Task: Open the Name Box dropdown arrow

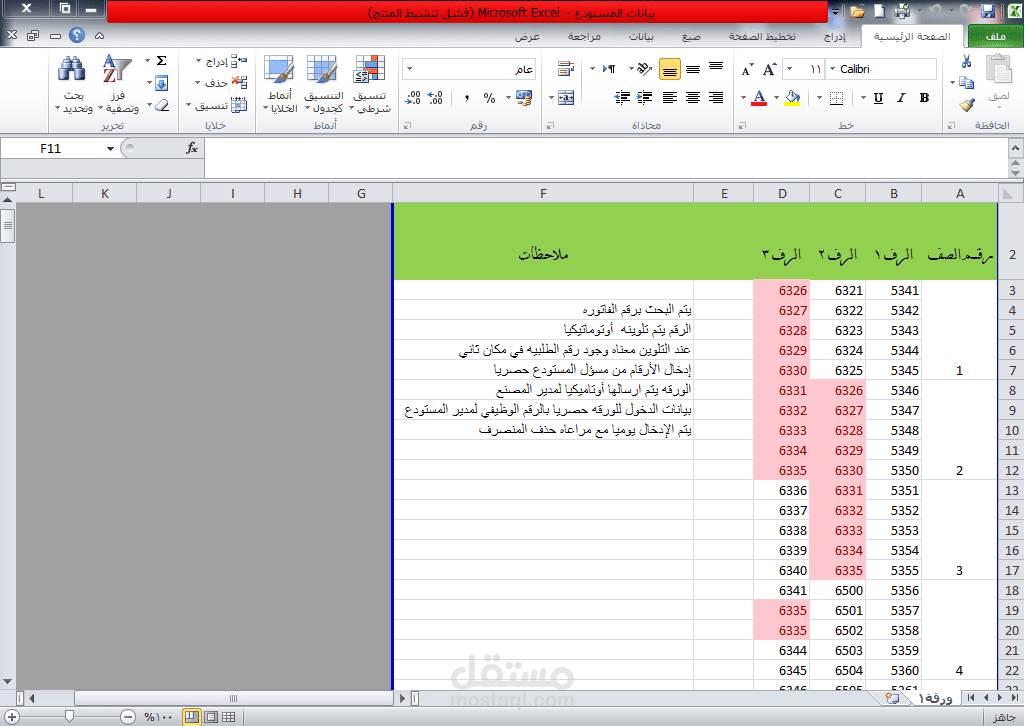Action: click(x=110, y=148)
